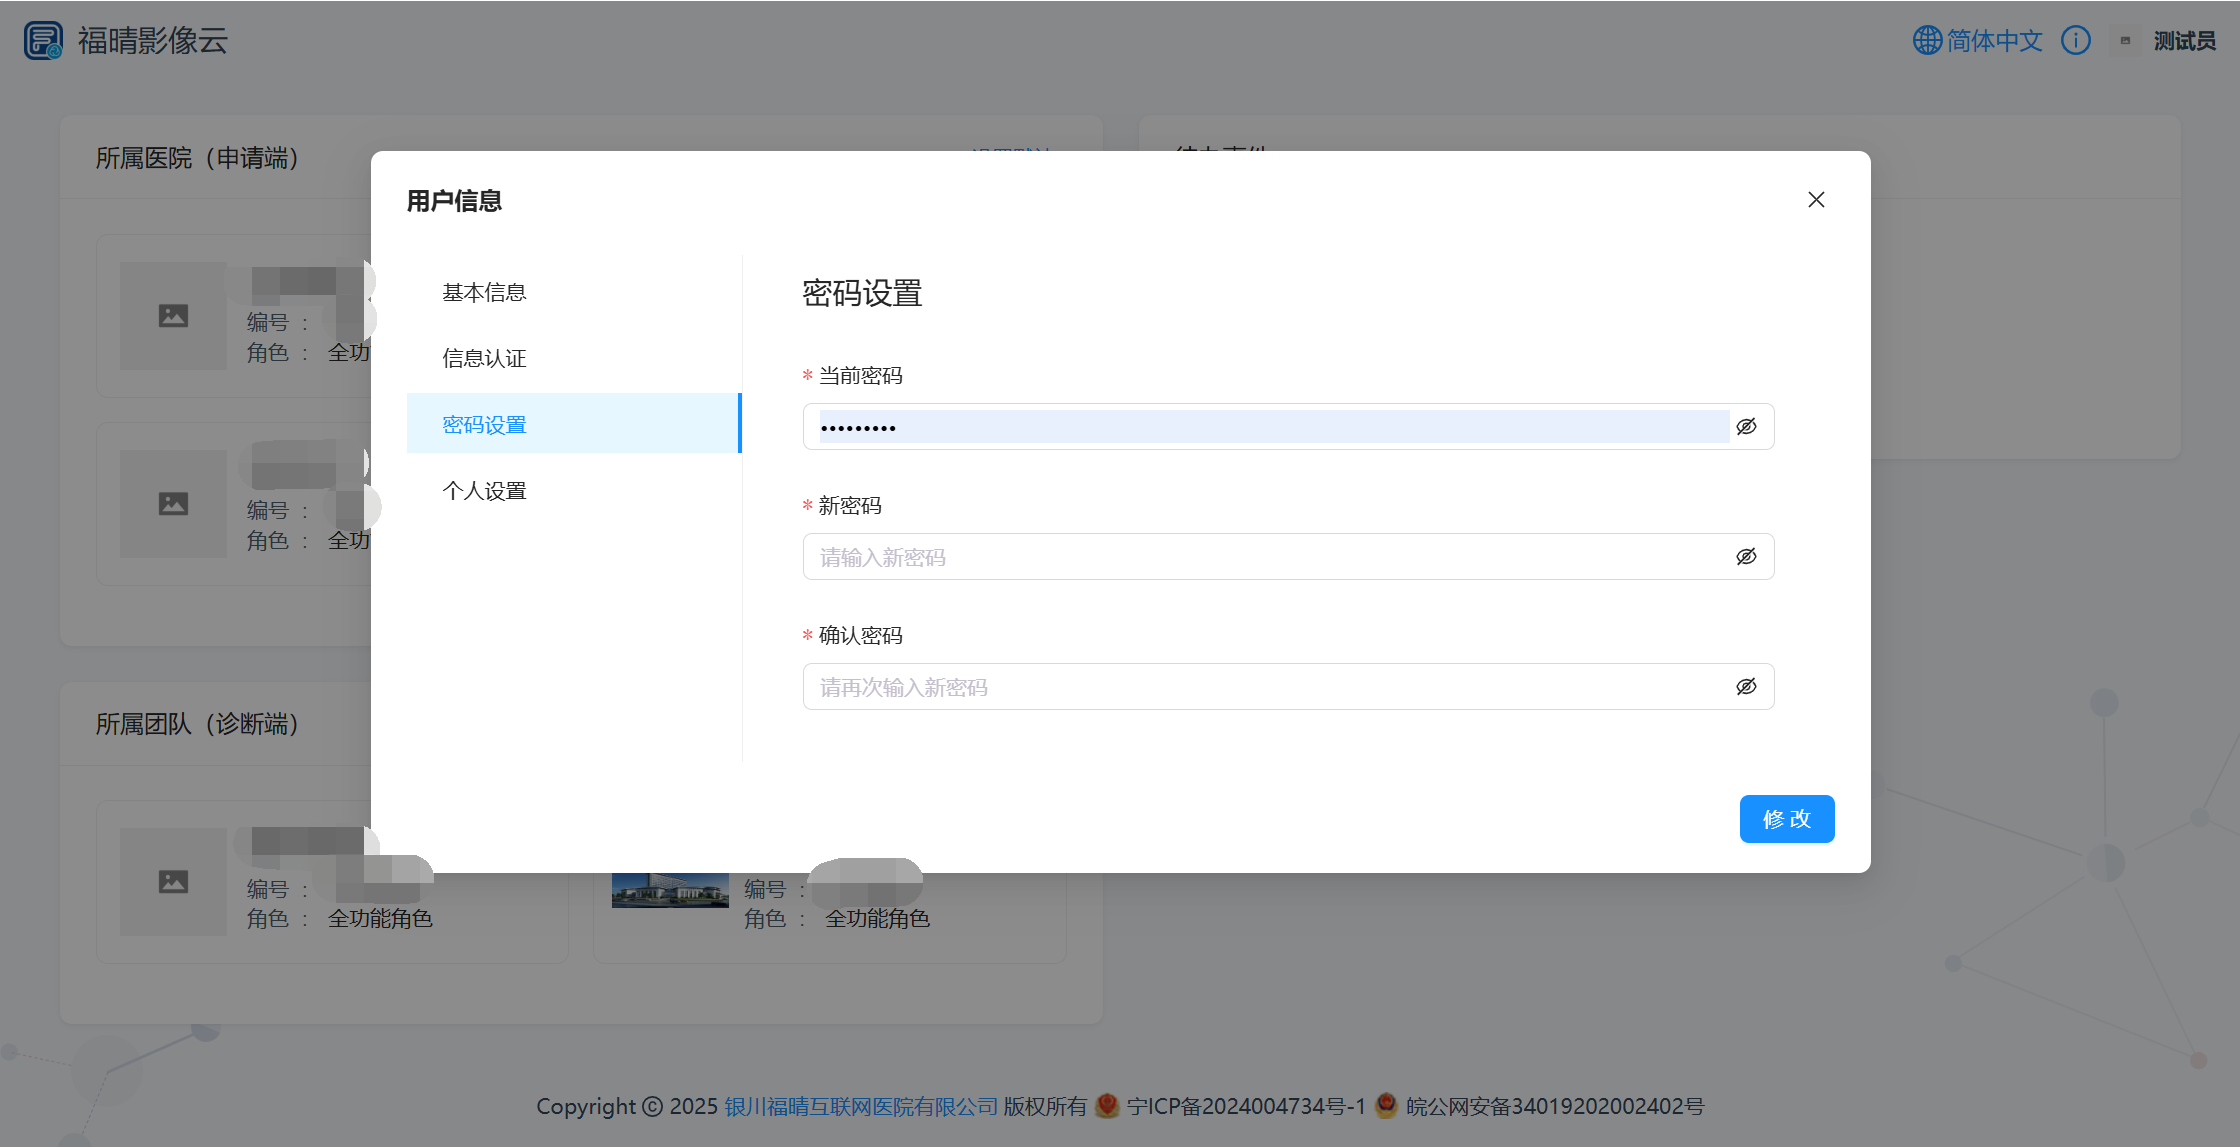Open the info circle icon in the header
The image size is (2240, 1147).
[2076, 40]
